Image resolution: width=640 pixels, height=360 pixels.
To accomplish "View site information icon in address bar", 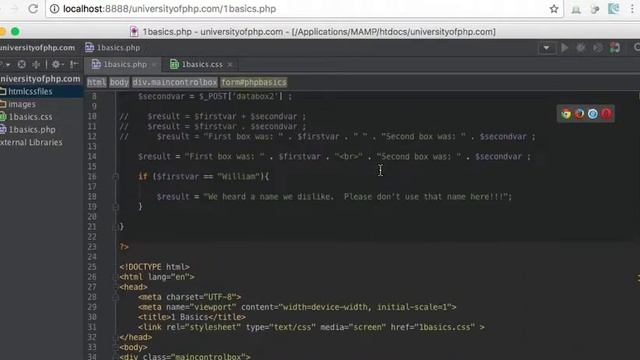I will pyautogui.click(x=54, y=9).
